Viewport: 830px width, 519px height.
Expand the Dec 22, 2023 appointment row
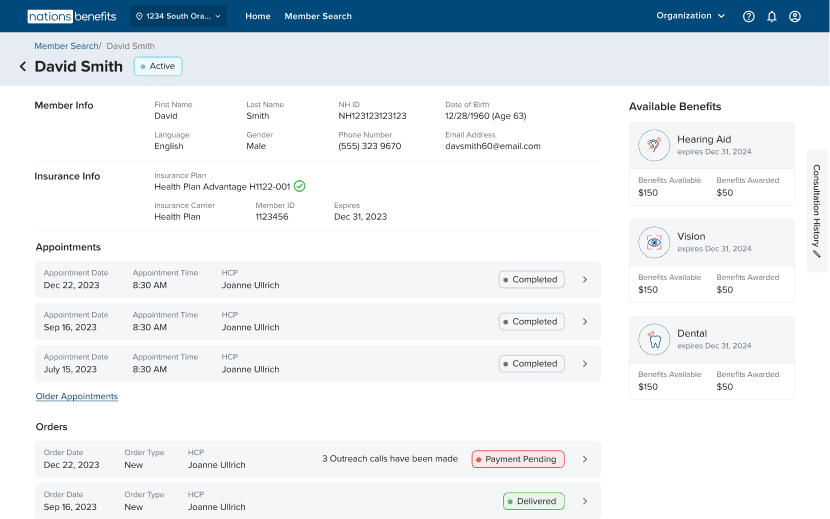[585, 280]
